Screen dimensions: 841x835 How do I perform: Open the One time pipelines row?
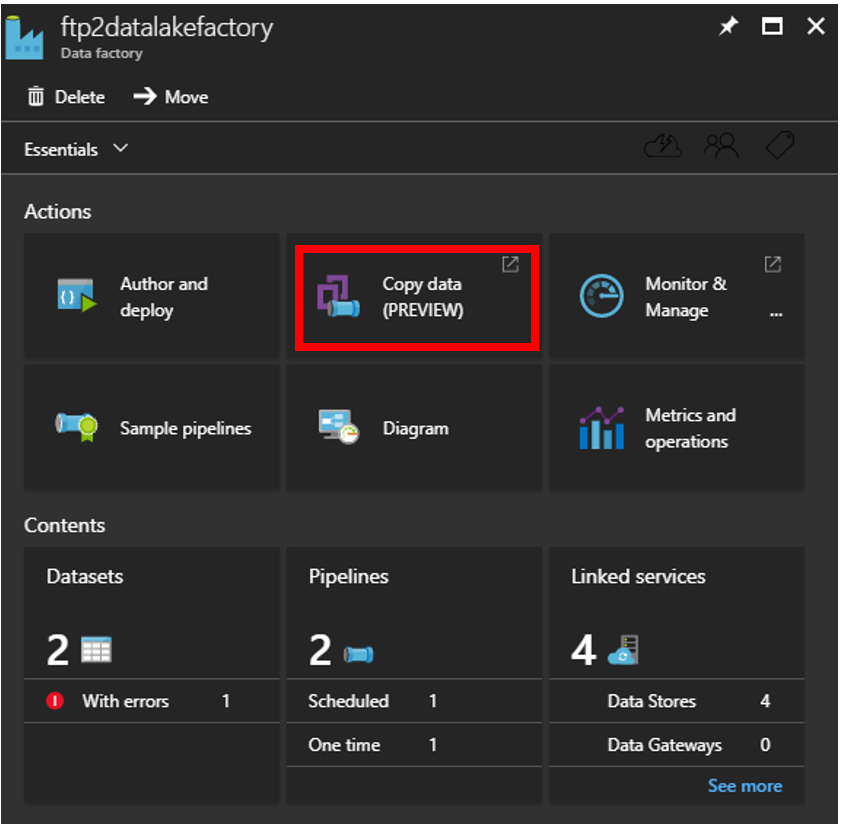pyautogui.click(x=414, y=745)
